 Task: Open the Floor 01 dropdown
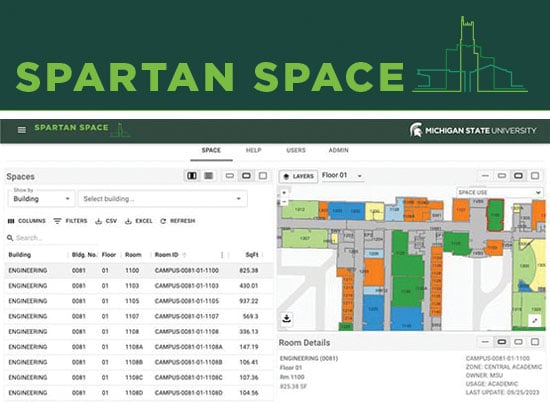[x=343, y=175]
